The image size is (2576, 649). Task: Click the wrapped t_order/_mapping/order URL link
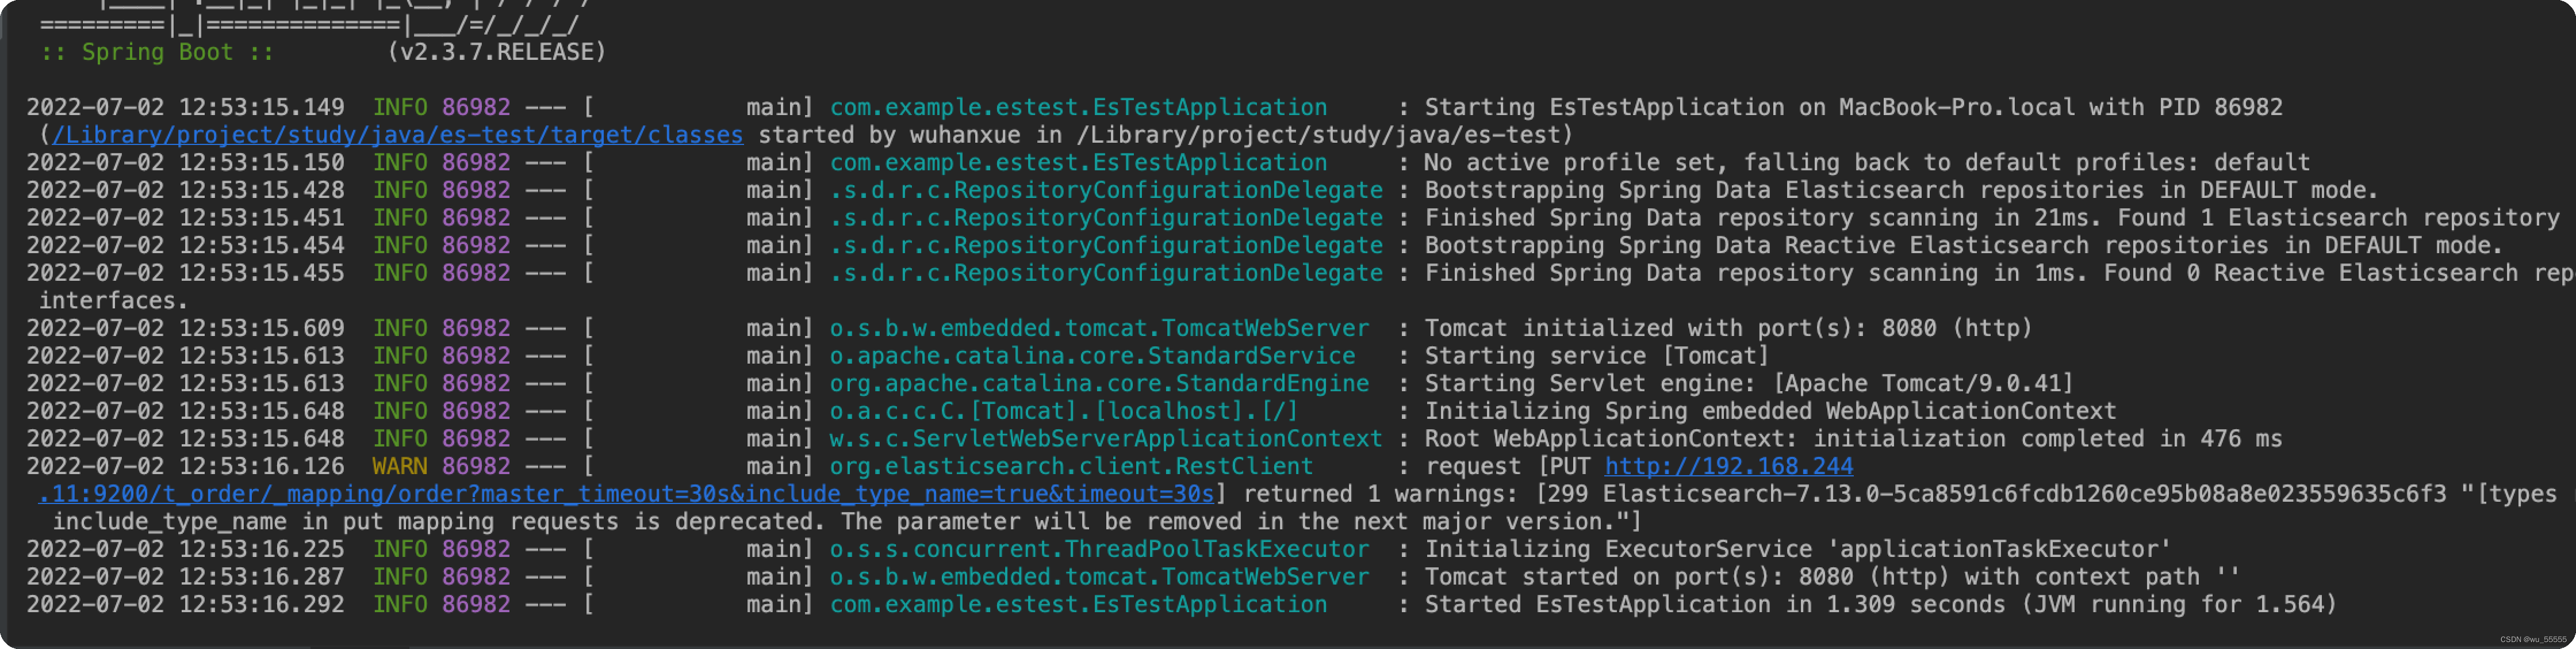[x=627, y=494]
